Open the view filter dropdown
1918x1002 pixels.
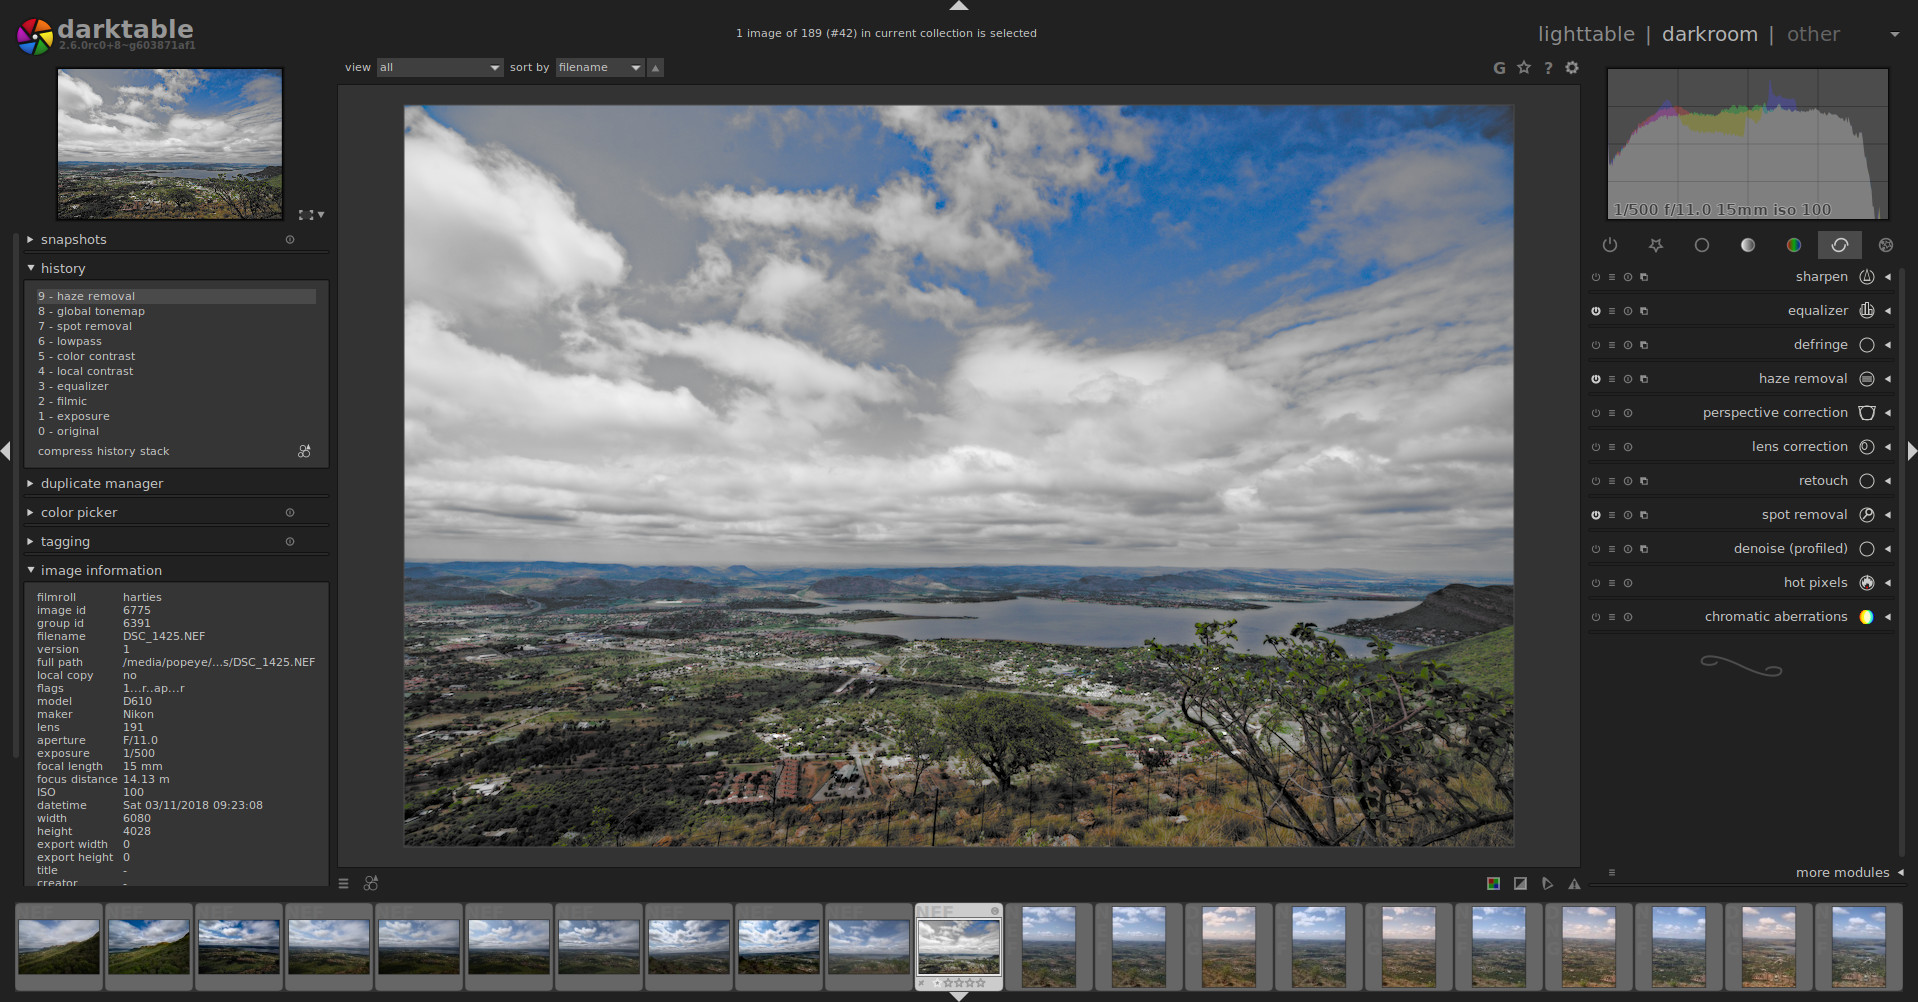(x=439, y=68)
